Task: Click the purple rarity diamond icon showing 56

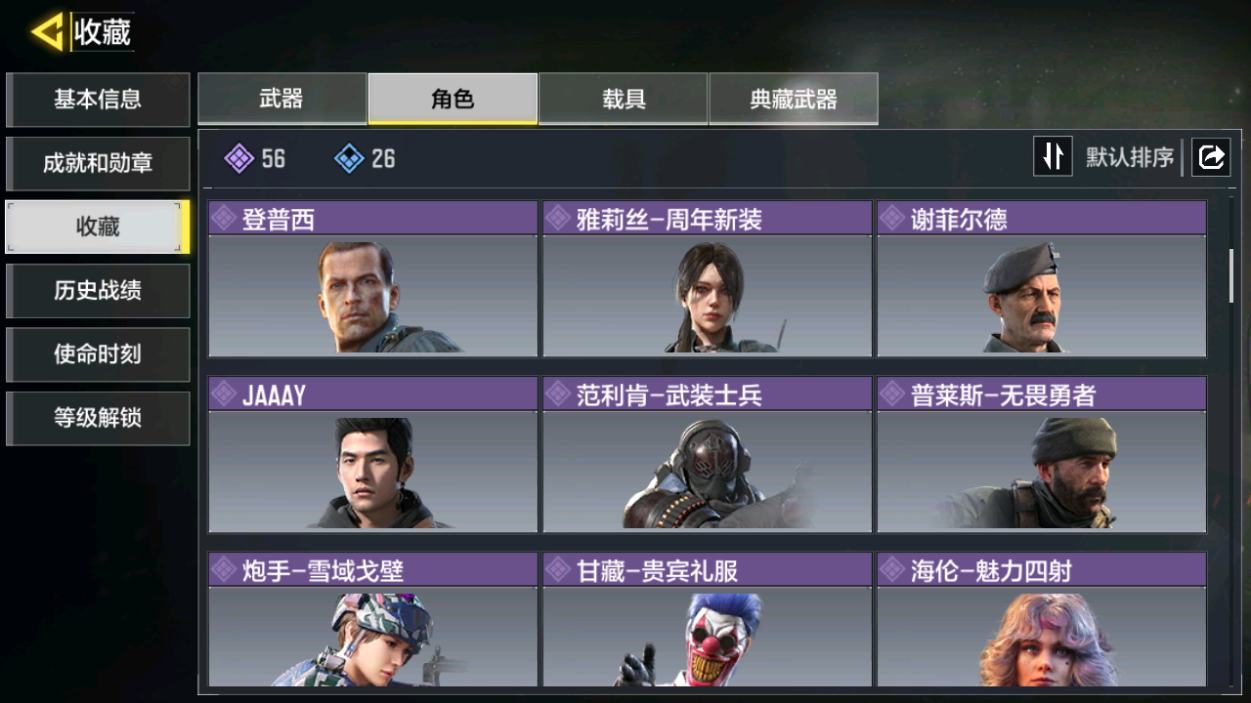Action: click(x=239, y=158)
